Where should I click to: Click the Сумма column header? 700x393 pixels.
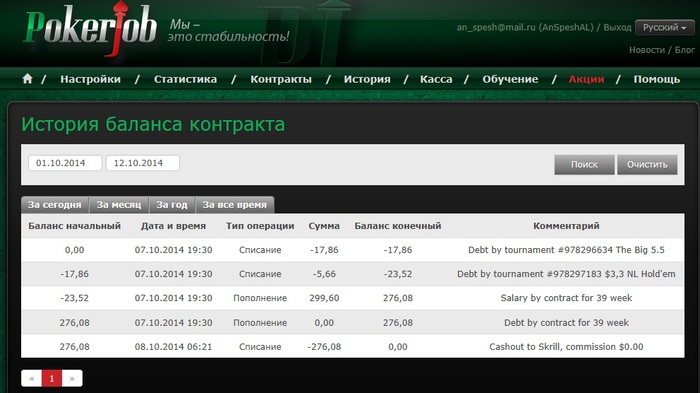tap(324, 226)
